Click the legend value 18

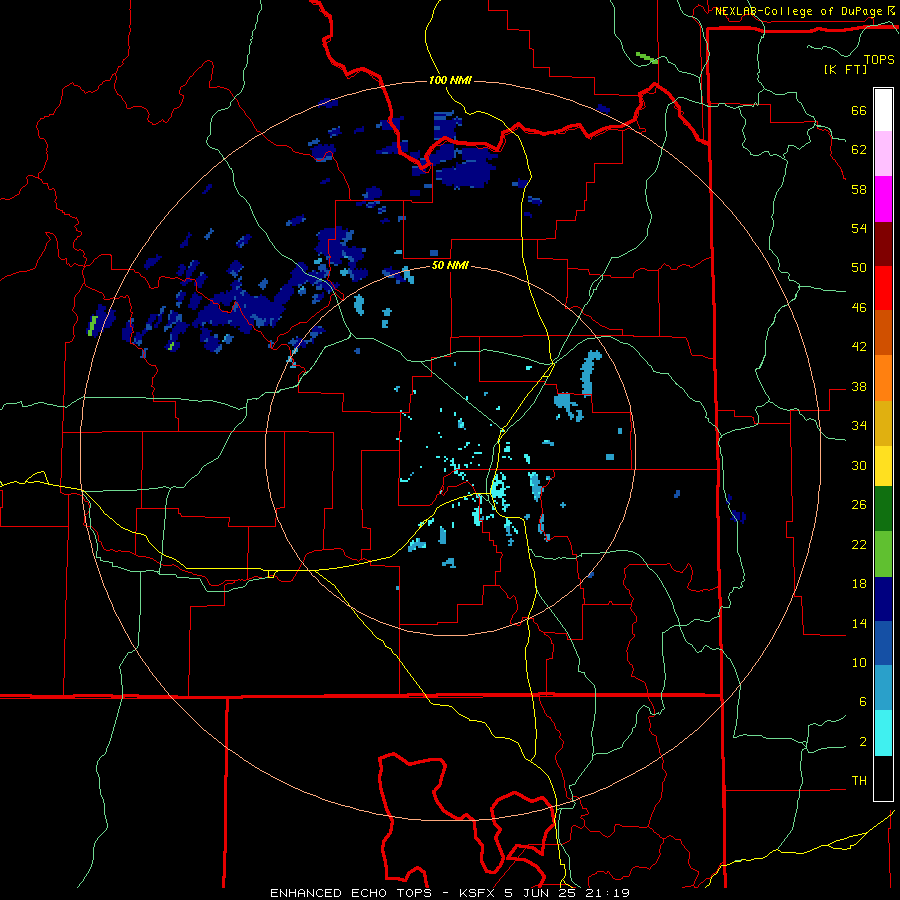859,584
